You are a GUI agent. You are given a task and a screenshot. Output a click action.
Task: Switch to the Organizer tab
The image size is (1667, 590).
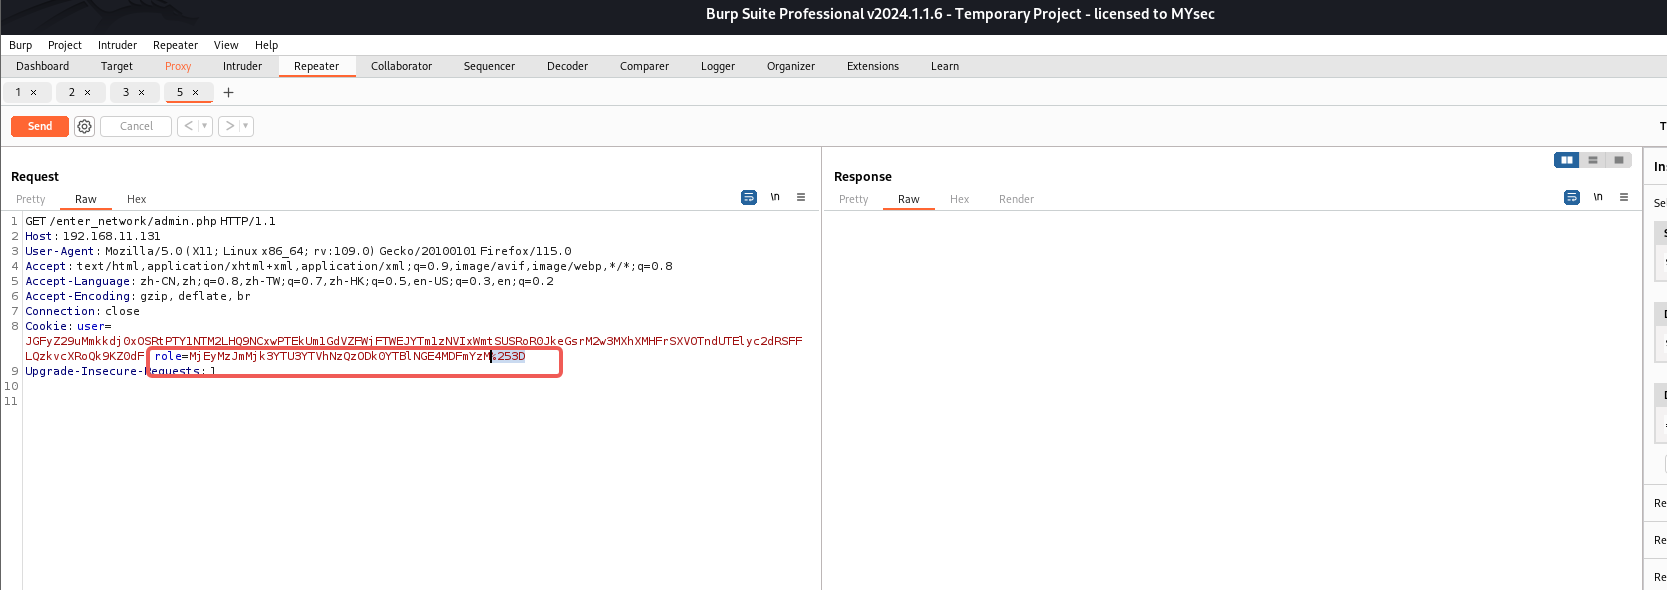791,66
